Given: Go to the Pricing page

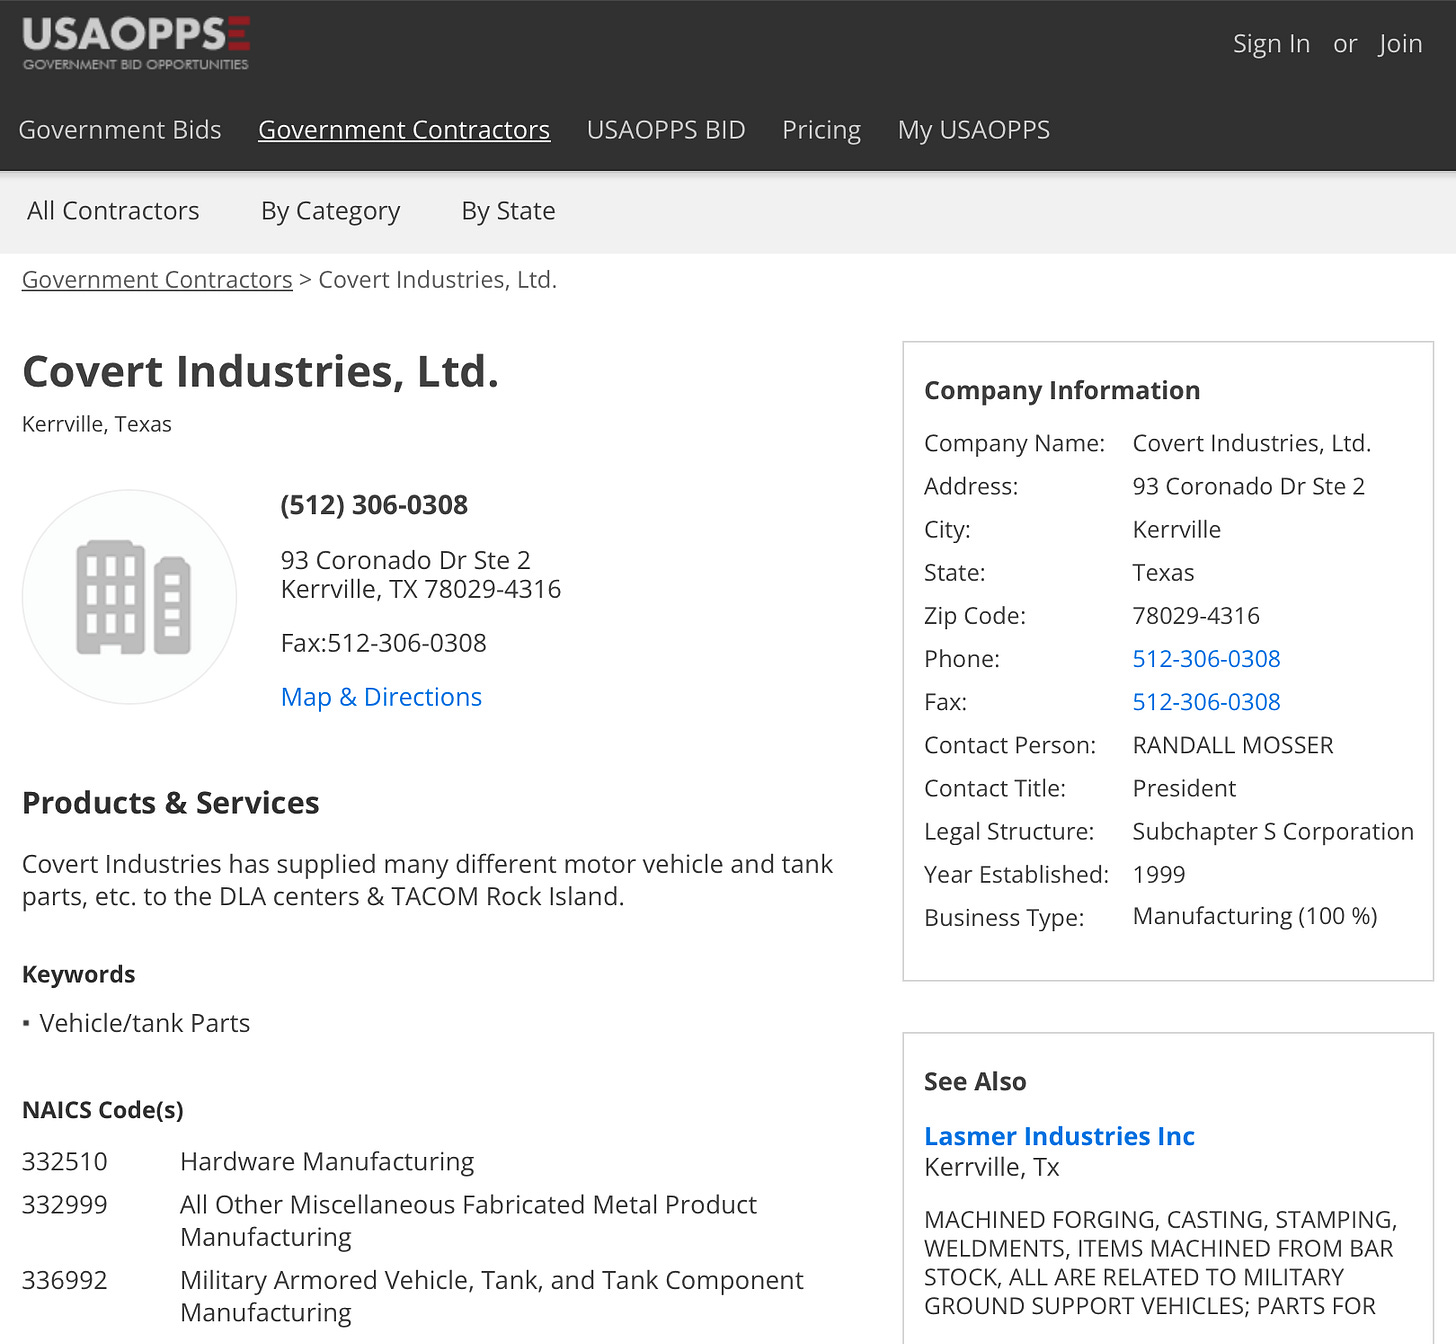Looking at the screenshot, I should pos(821,130).
